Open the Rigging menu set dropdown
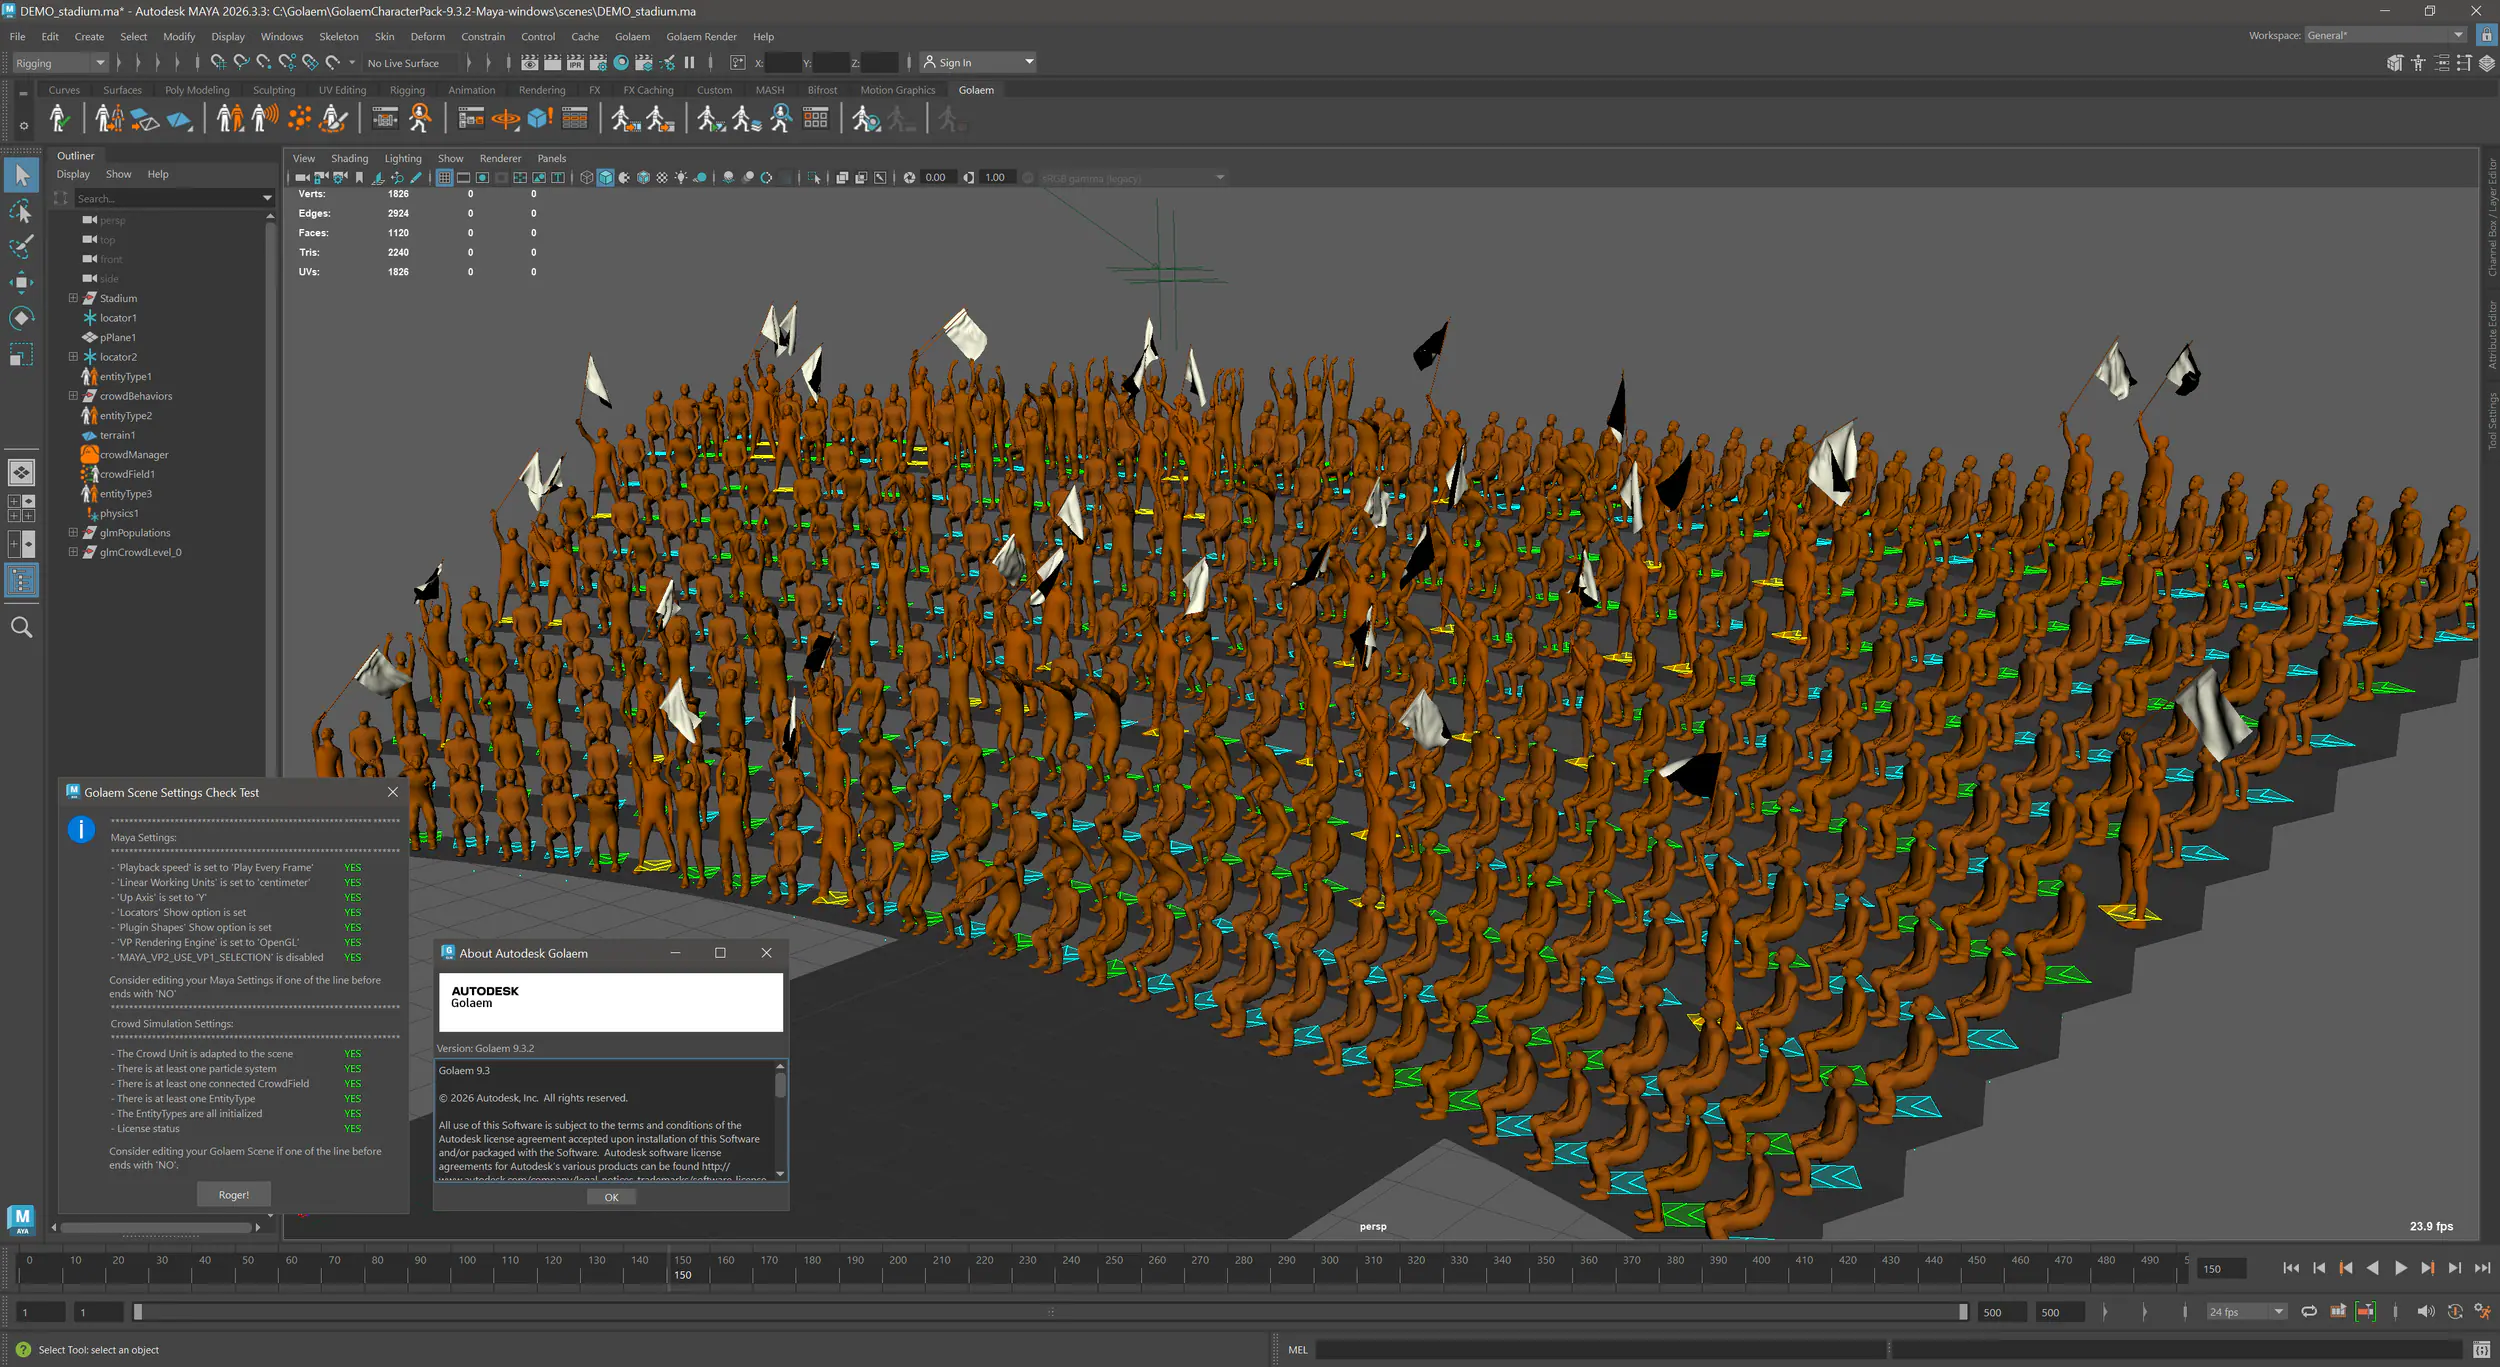The image size is (2500, 1367). tap(60, 63)
